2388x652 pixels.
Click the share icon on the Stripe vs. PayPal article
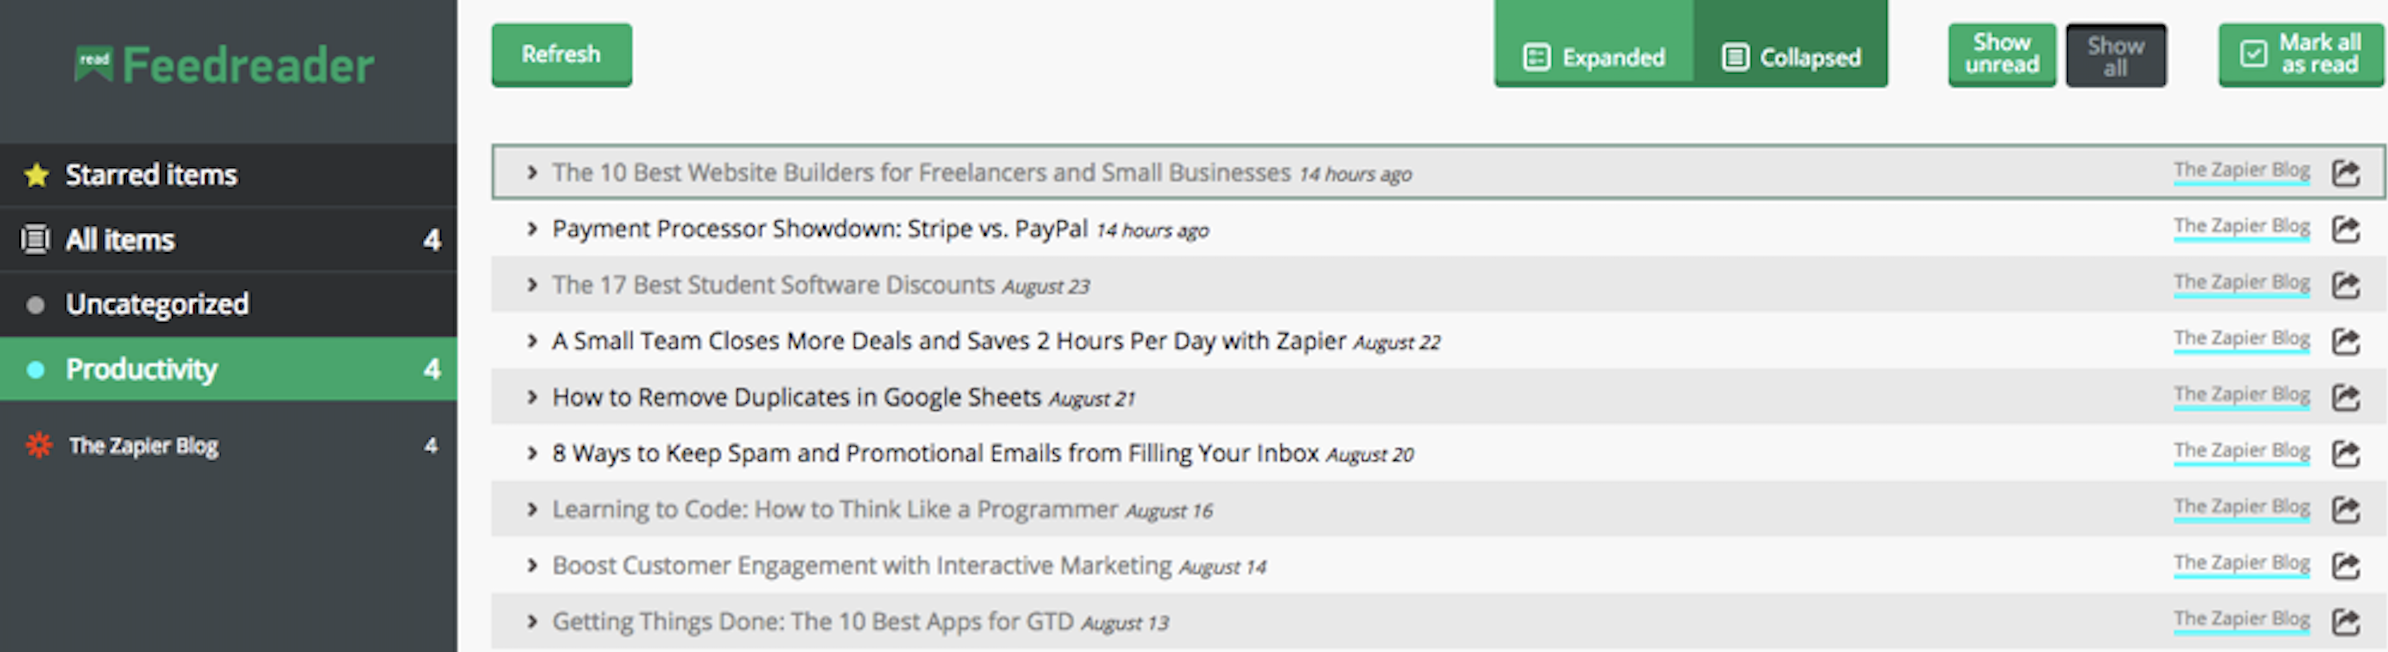(x=2348, y=227)
